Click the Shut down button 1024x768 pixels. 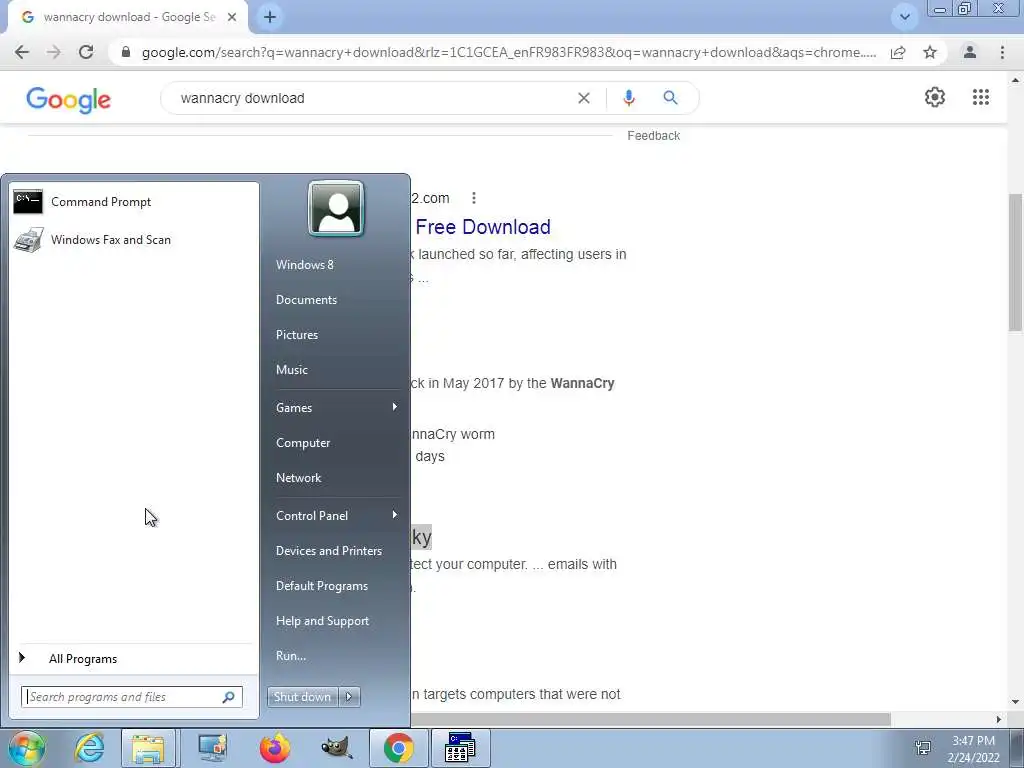(x=302, y=697)
